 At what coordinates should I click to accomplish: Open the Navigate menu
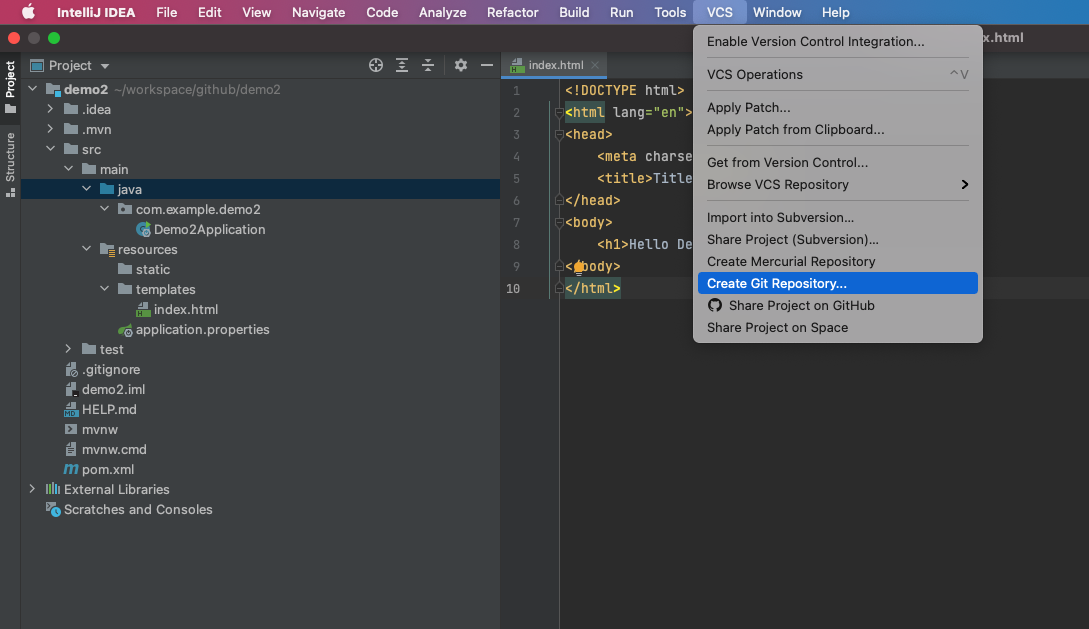click(318, 12)
